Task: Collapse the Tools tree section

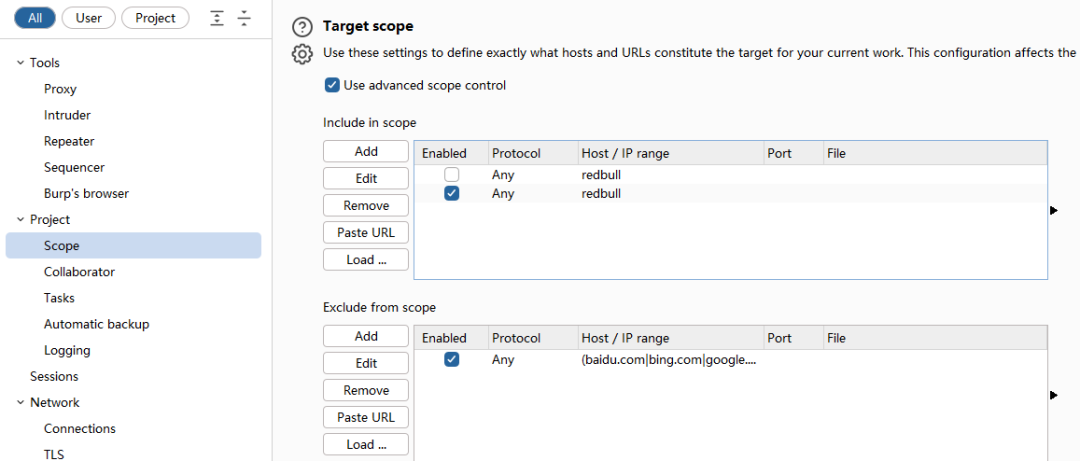Action: (20, 63)
